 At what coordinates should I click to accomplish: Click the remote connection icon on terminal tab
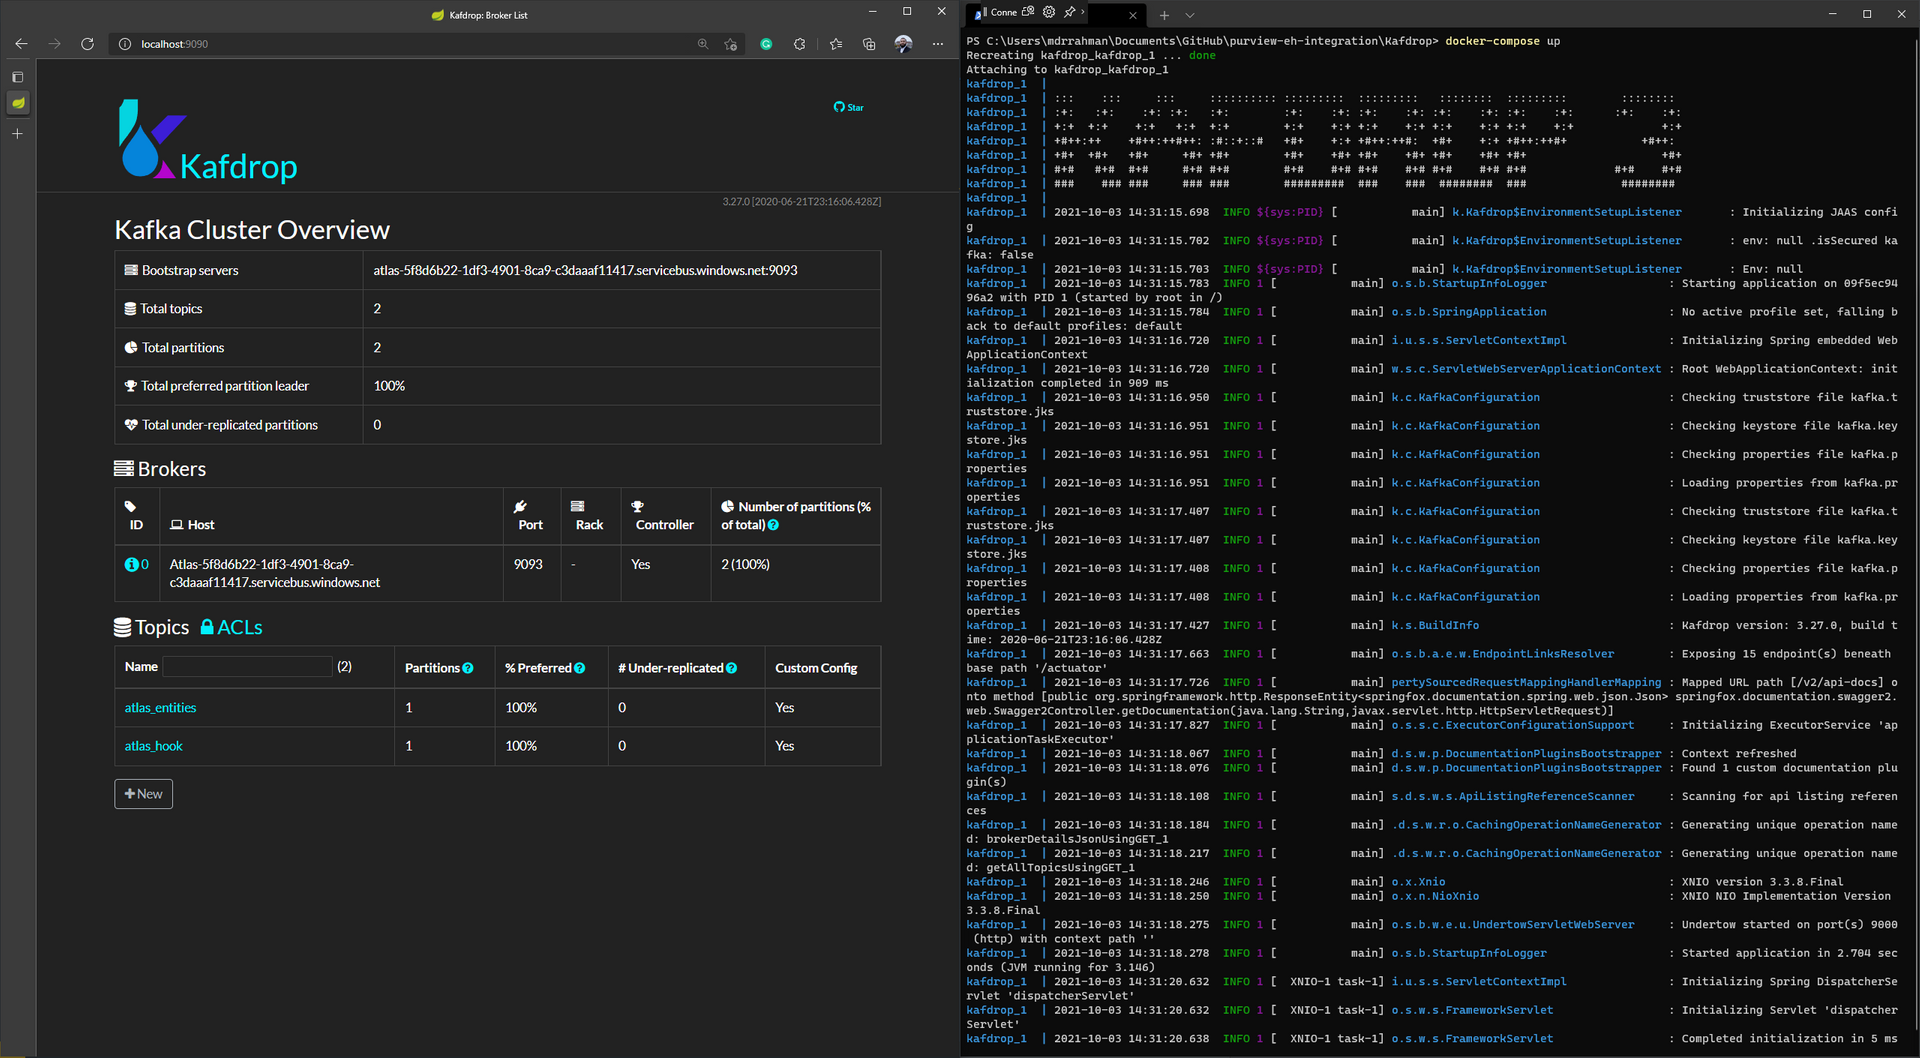[1028, 12]
